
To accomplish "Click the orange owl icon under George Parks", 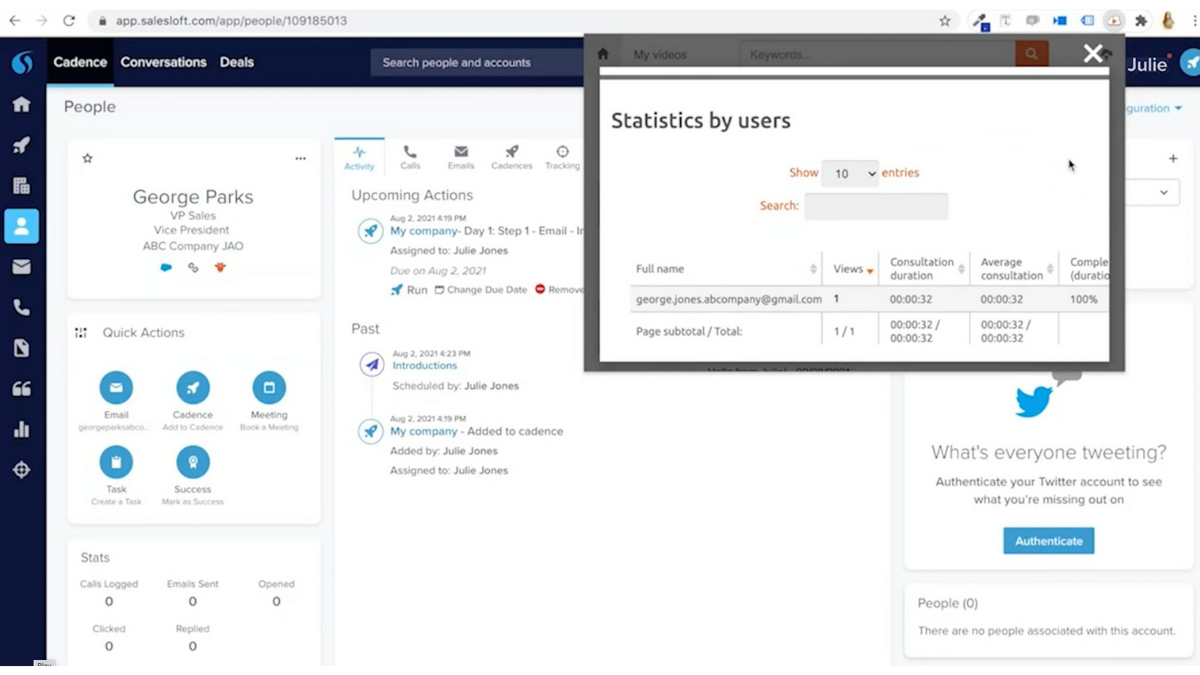I will [220, 268].
